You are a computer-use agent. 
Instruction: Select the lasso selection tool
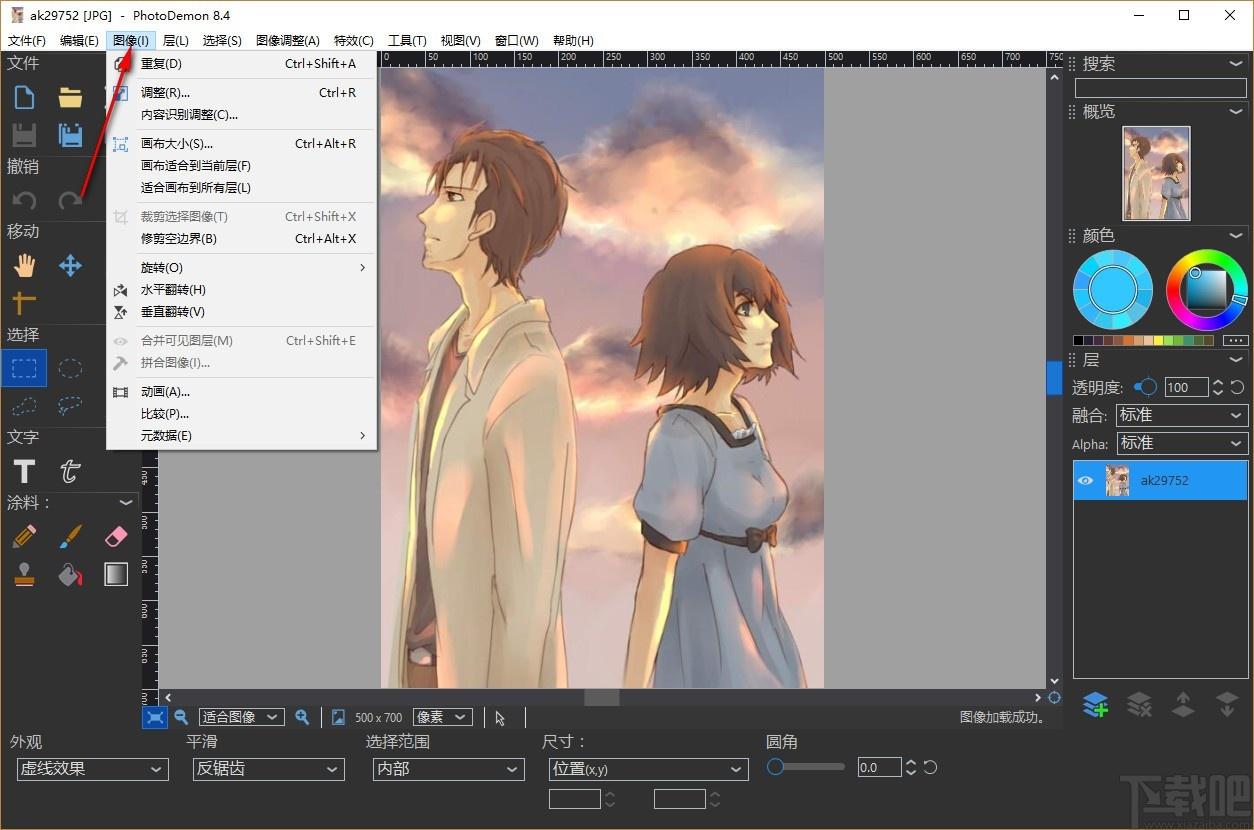coord(70,405)
